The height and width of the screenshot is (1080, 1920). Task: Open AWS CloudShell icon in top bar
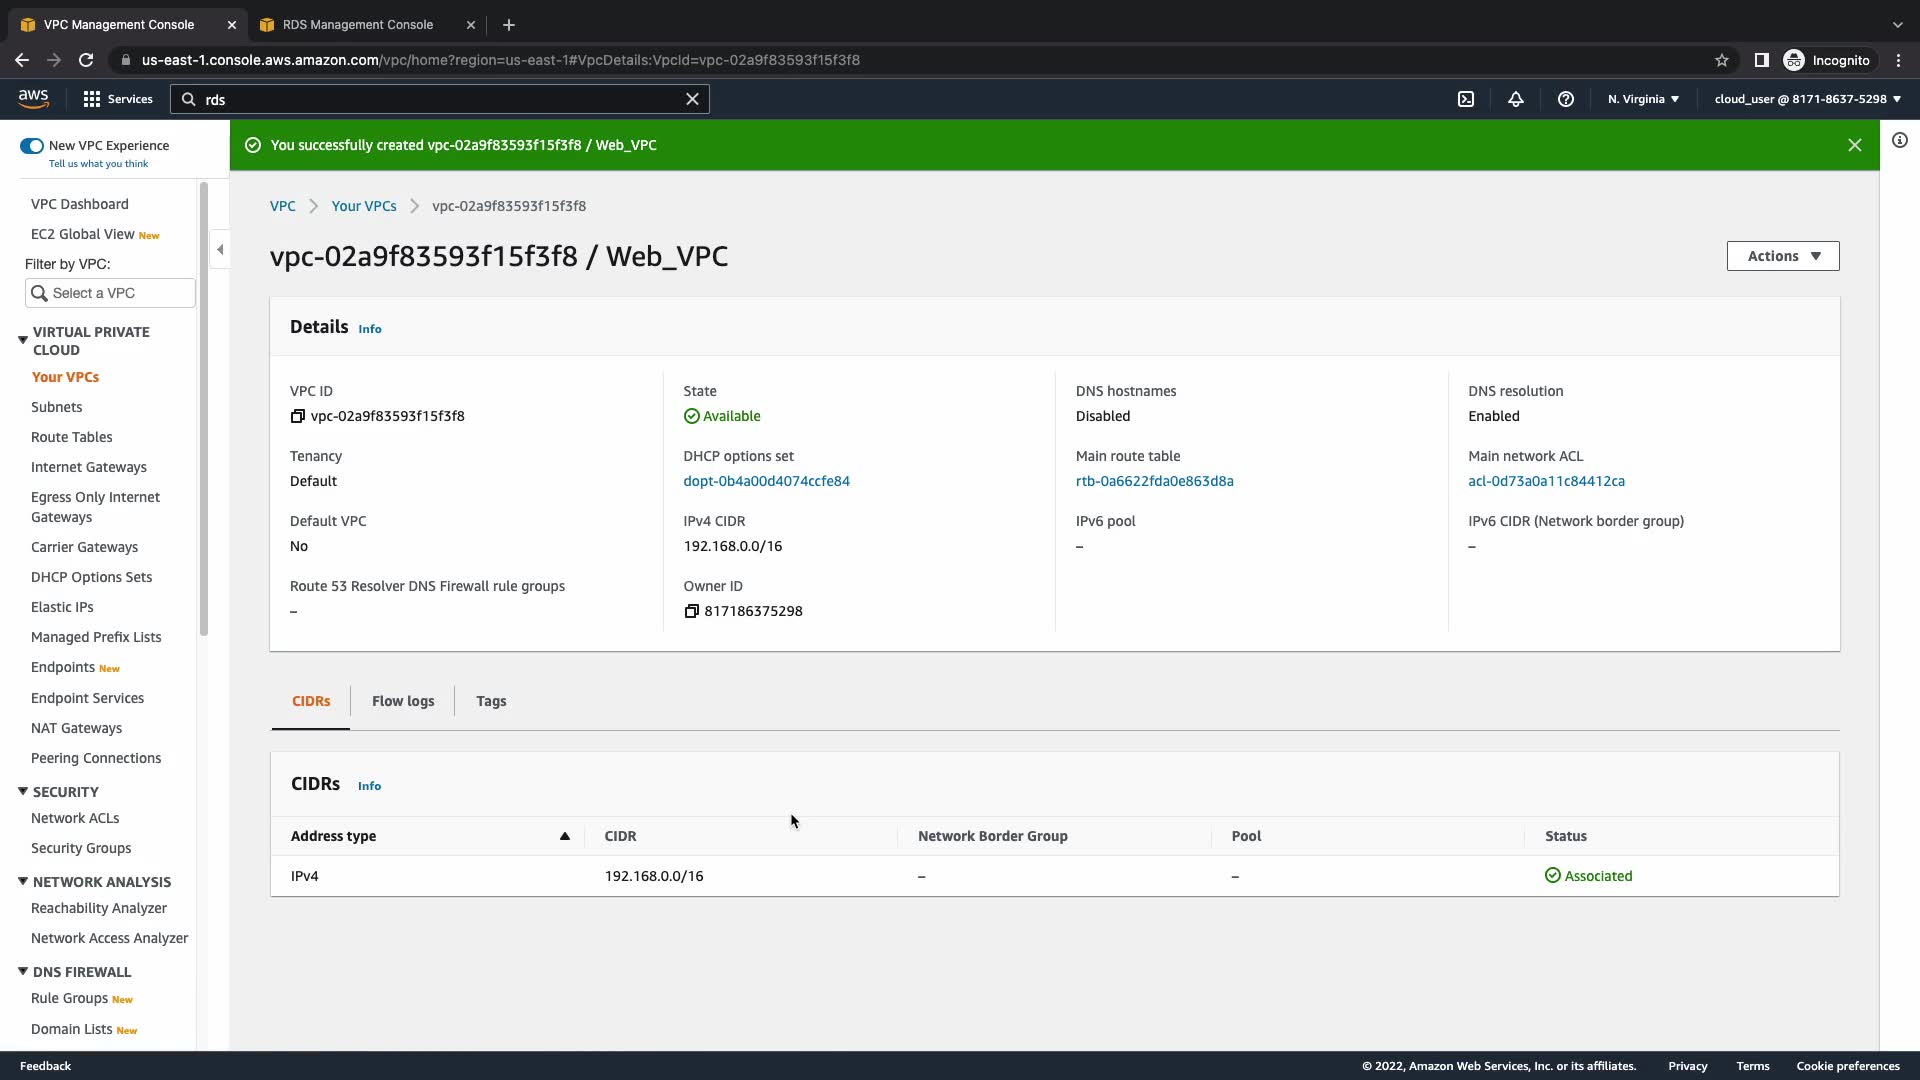pos(1466,99)
